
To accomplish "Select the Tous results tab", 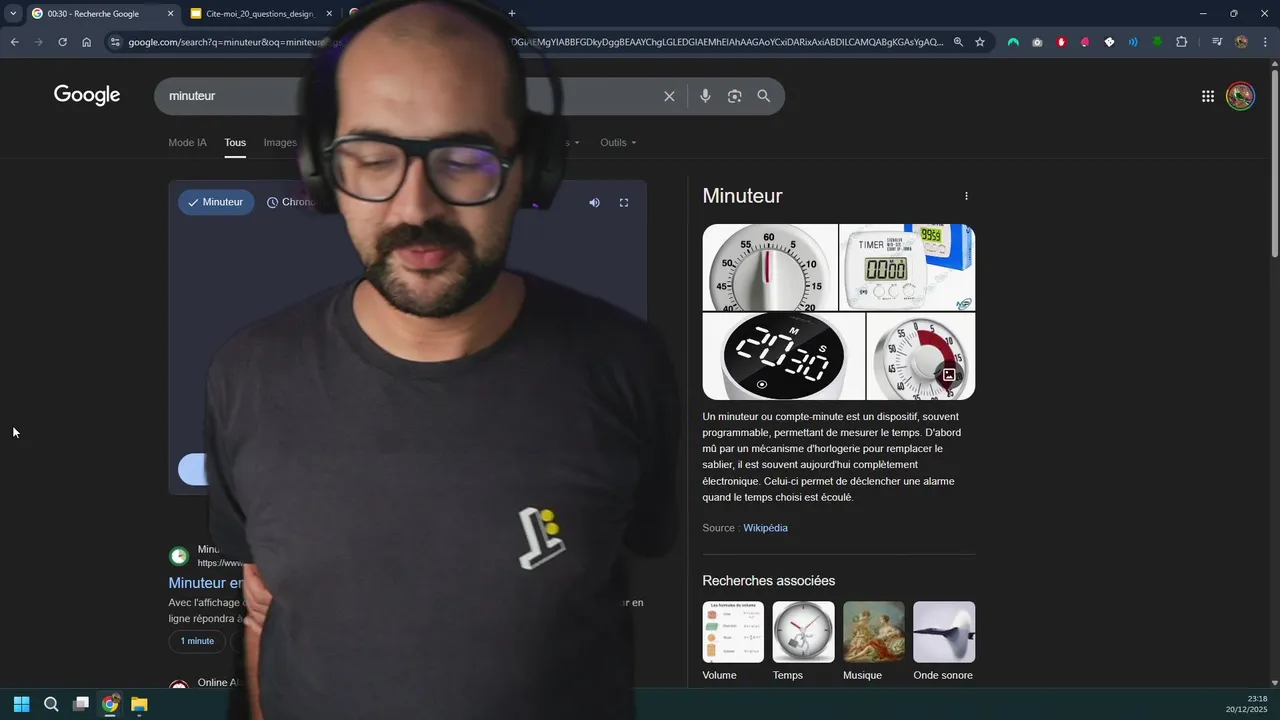I will pyautogui.click(x=235, y=143).
